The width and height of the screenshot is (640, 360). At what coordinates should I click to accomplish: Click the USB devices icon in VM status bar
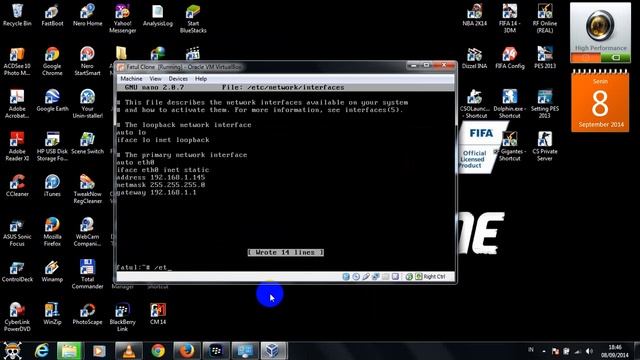[x=366, y=277]
